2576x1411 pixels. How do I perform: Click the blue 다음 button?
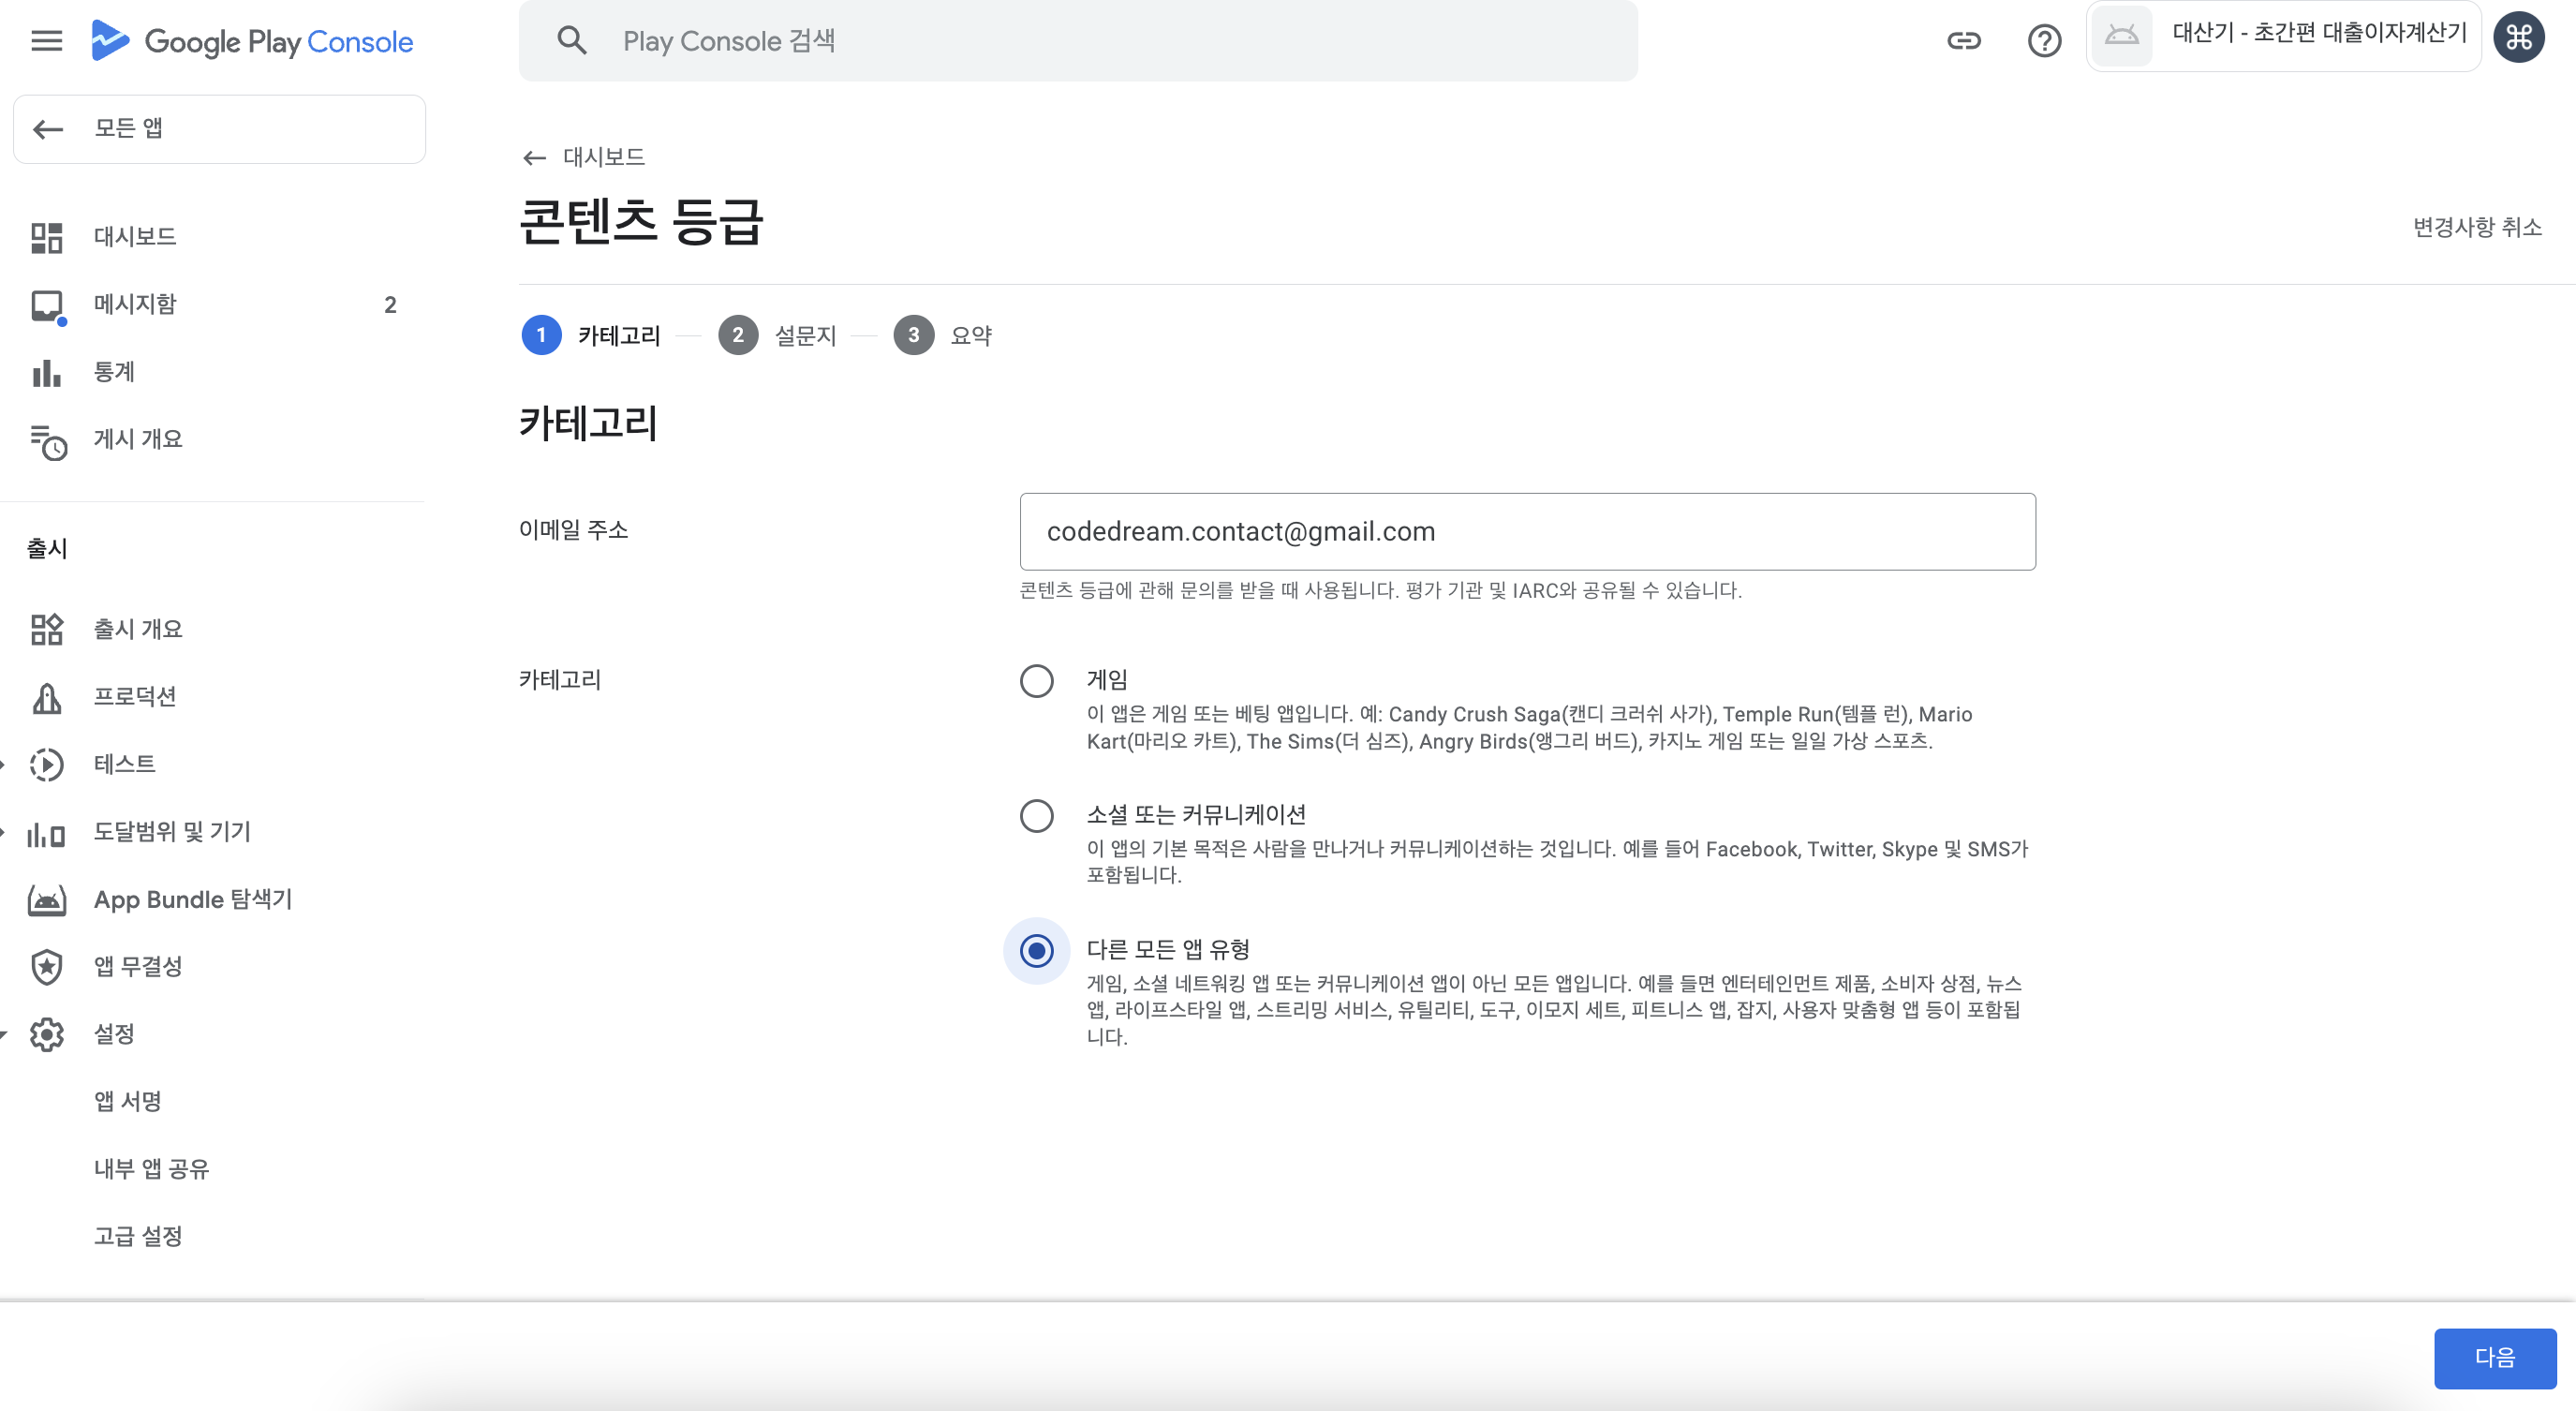pos(2494,1357)
